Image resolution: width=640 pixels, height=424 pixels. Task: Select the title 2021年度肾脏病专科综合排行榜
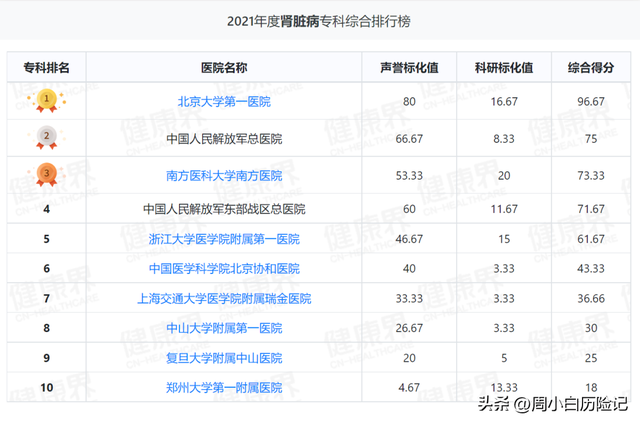click(x=319, y=21)
